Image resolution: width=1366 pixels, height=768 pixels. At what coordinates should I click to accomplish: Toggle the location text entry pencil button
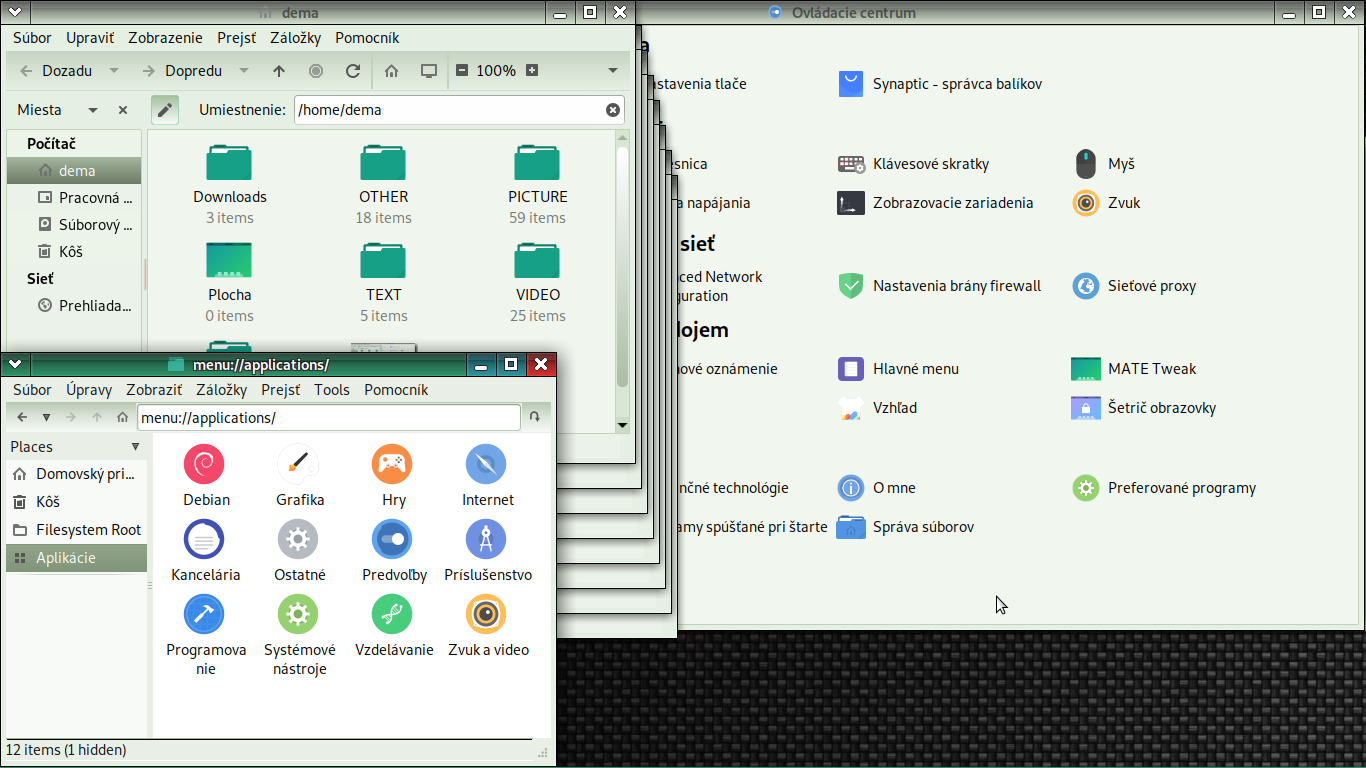click(x=165, y=110)
